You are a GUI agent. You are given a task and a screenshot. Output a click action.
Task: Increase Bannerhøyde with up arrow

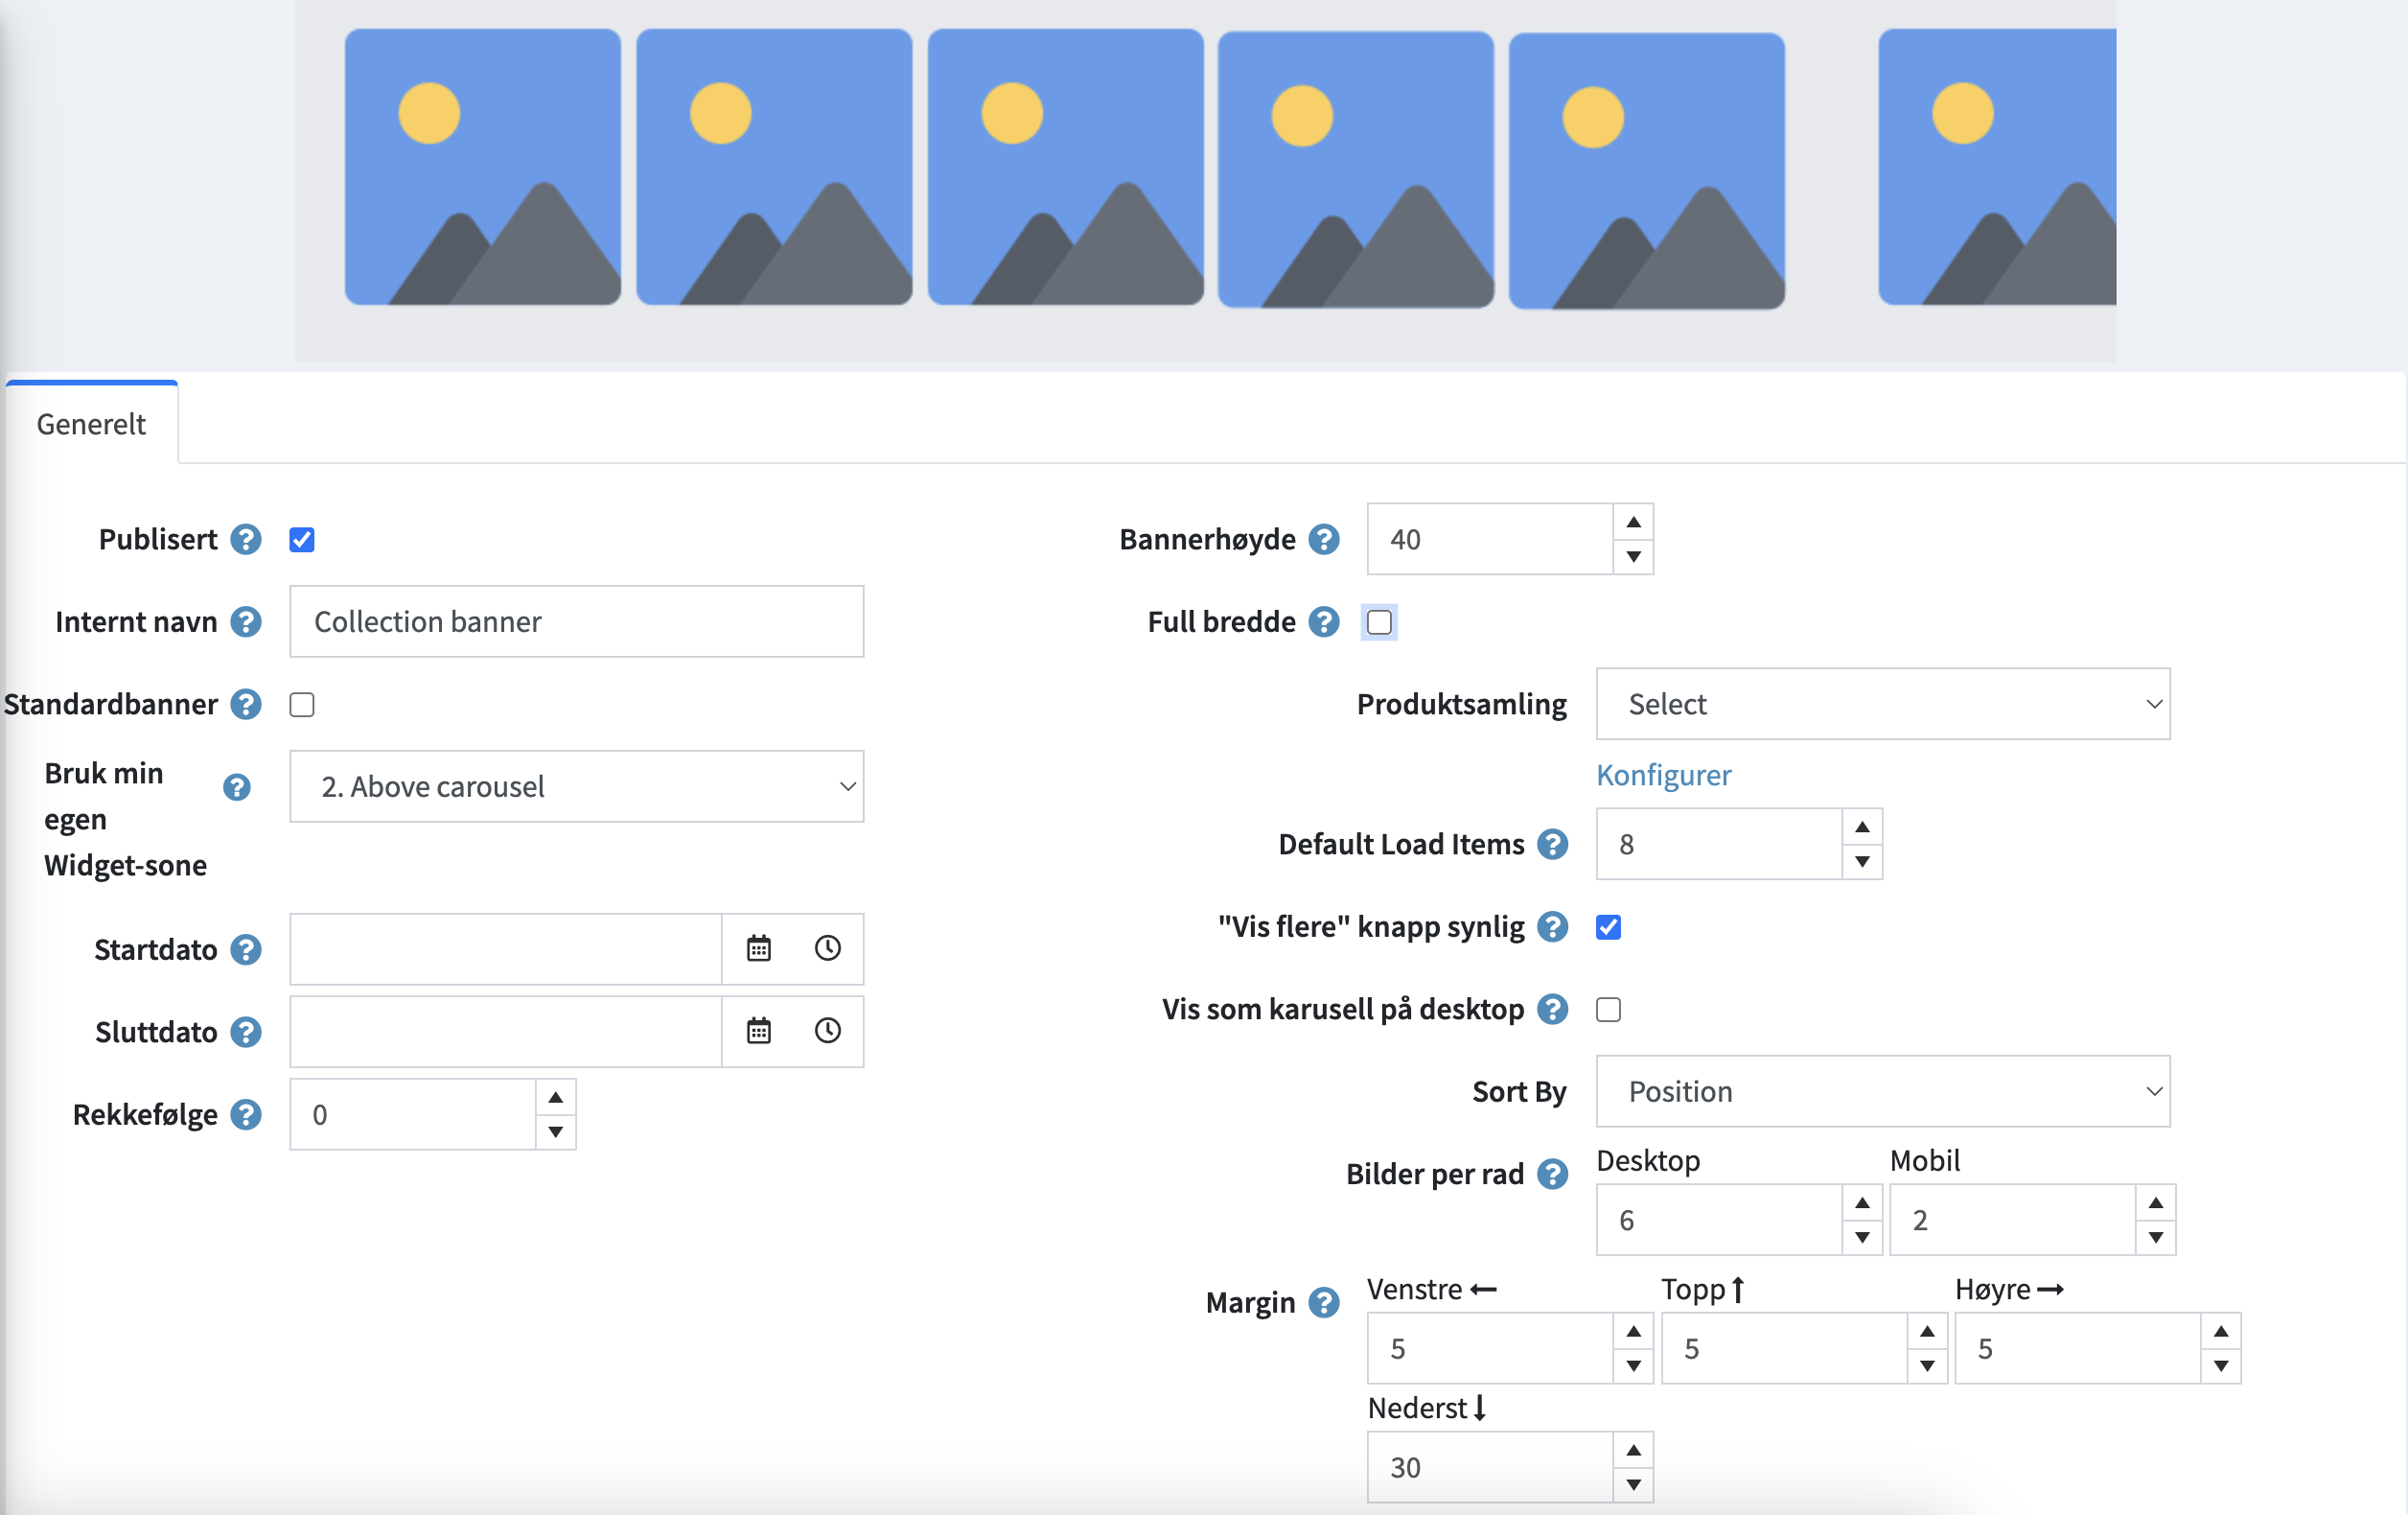(x=1633, y=522)
